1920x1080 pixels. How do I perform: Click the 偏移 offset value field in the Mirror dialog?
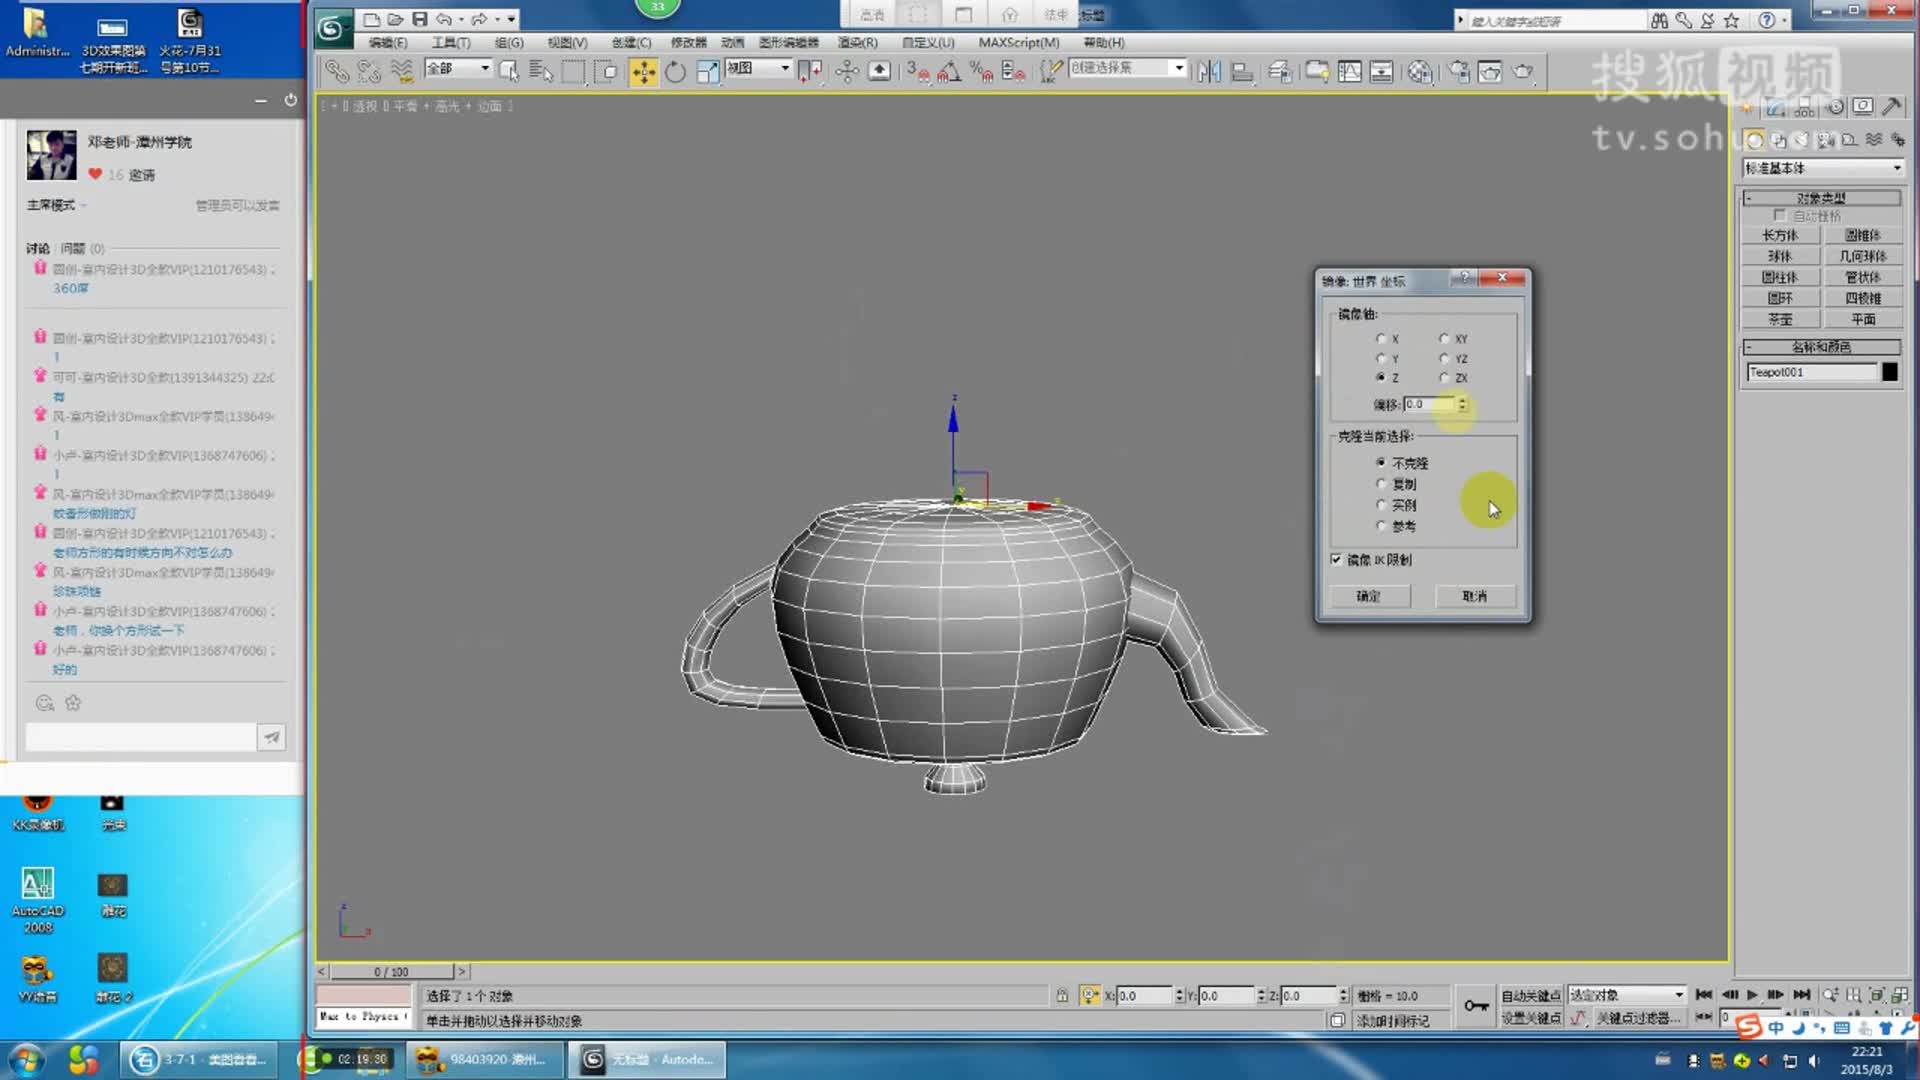point(1428,404)
